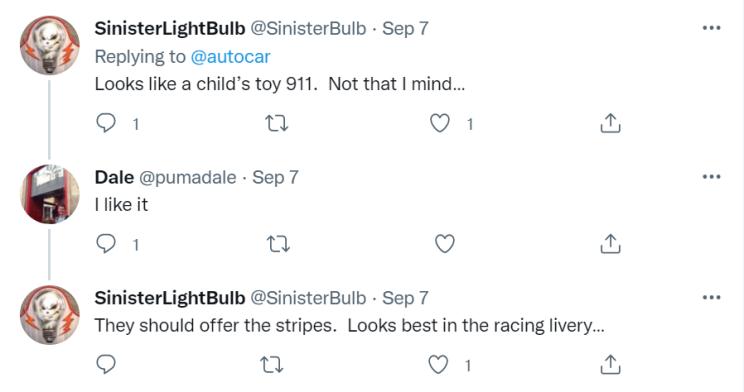
Task: Open more options for the first tweet
Action: pyautogui.click(x=712, y=28)
